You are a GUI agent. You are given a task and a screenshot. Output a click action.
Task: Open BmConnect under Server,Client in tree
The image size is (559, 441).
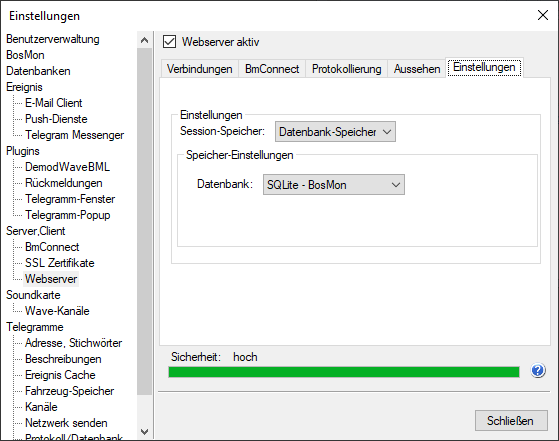tap(52, 247)
